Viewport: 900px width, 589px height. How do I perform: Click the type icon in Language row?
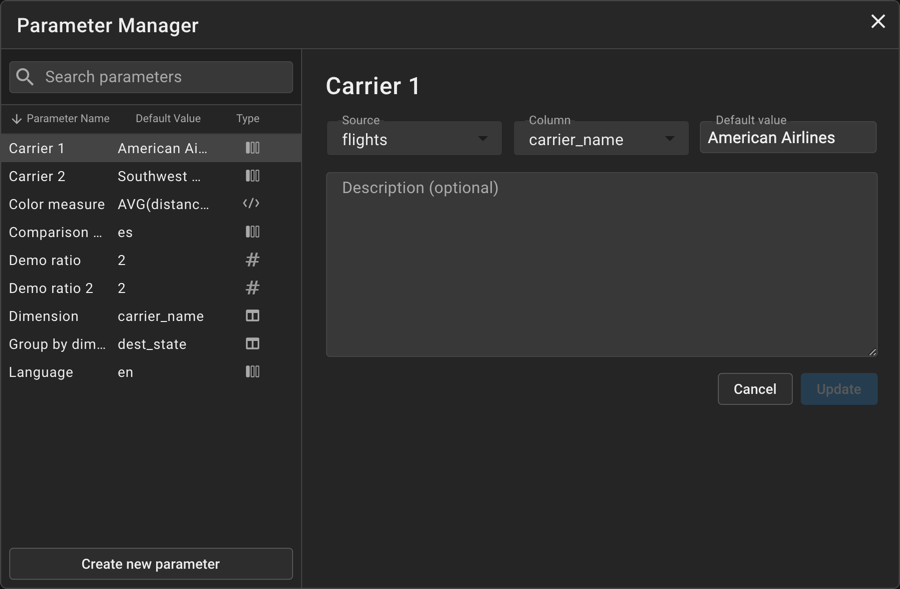(252, 372)
